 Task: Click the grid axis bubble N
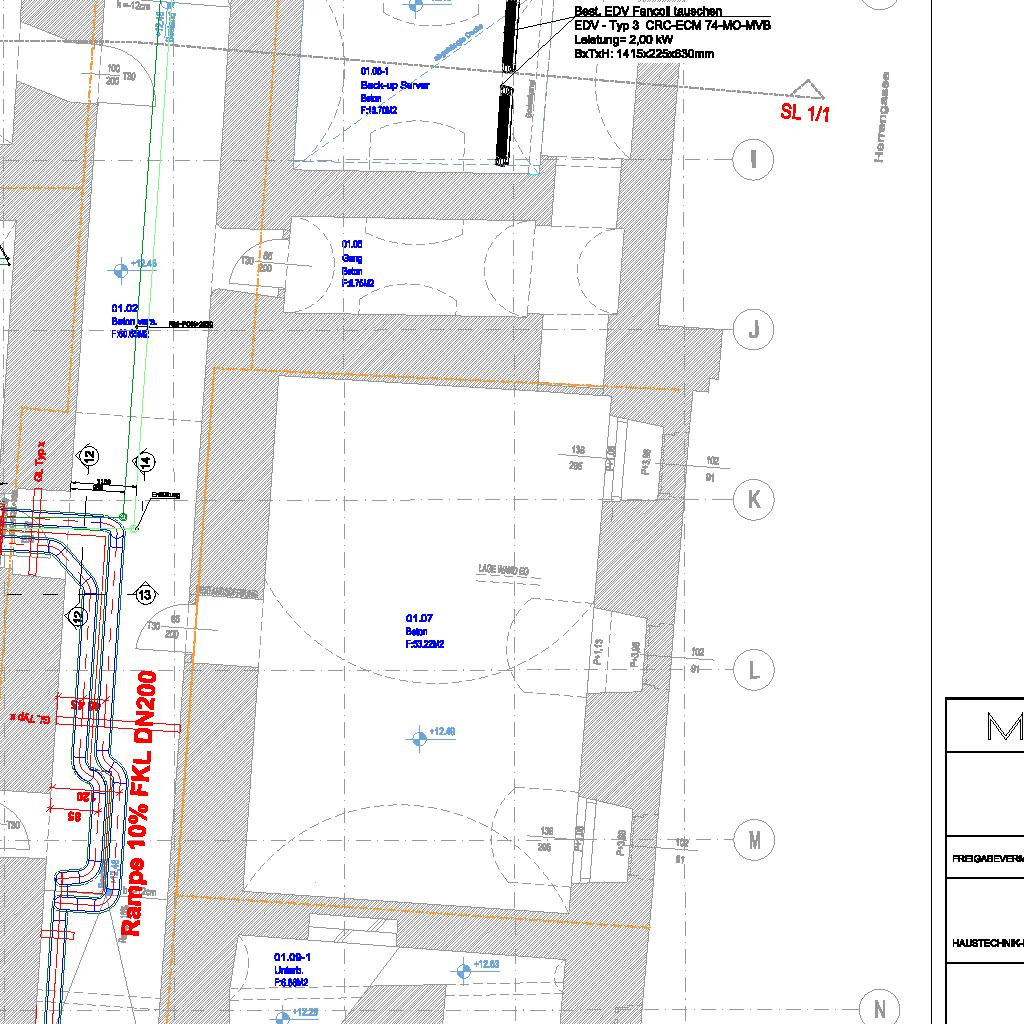click(879, 1008)
